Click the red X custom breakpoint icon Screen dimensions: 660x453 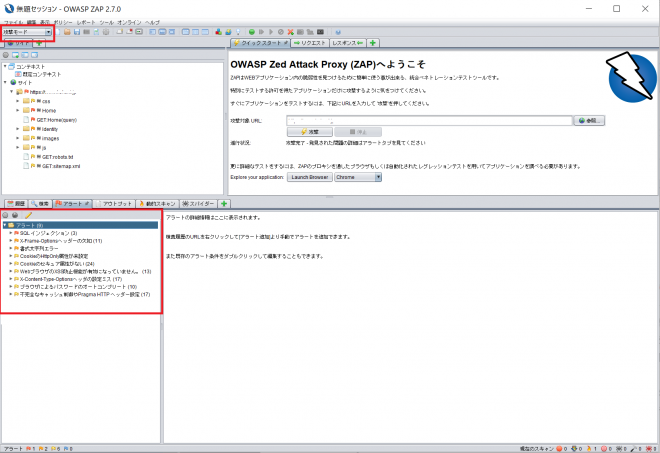pos(290,32)
